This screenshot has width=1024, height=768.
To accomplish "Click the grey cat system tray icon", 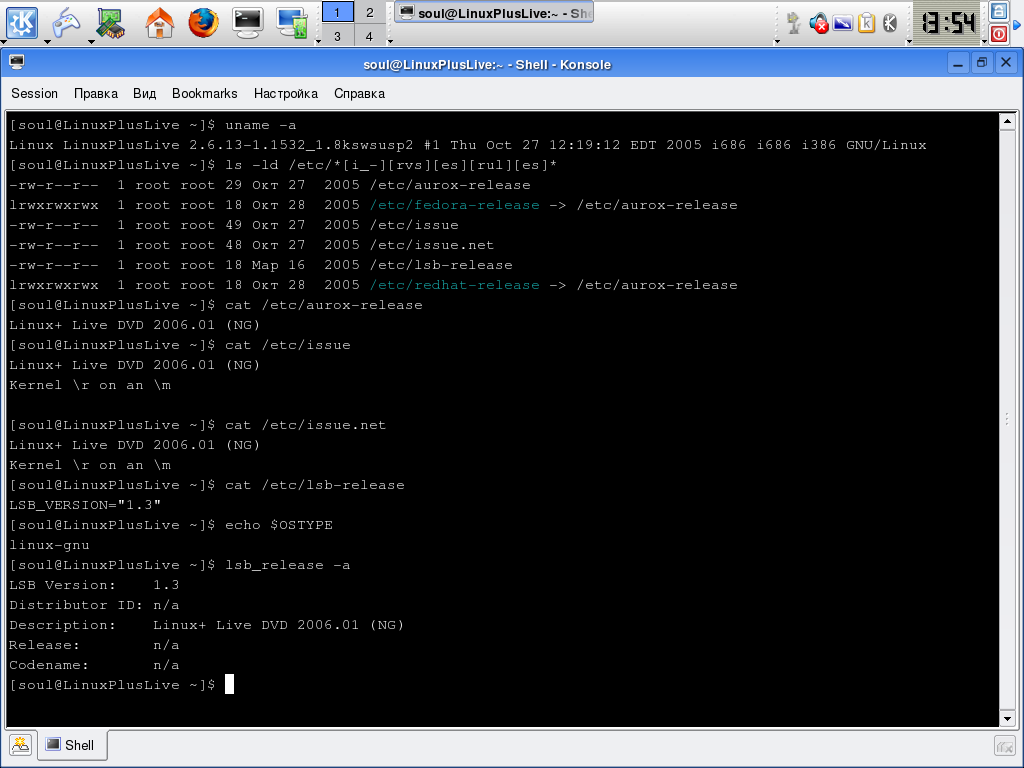I will 793,24.
